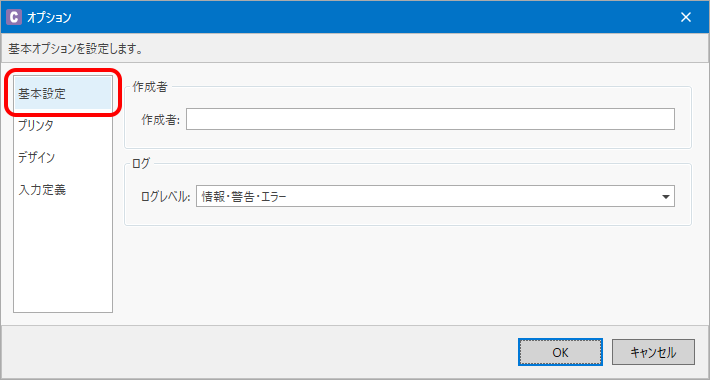Switch to the プリンタ settings page
The height and width of the screenshot is (380, 710).
pos(63,125)
